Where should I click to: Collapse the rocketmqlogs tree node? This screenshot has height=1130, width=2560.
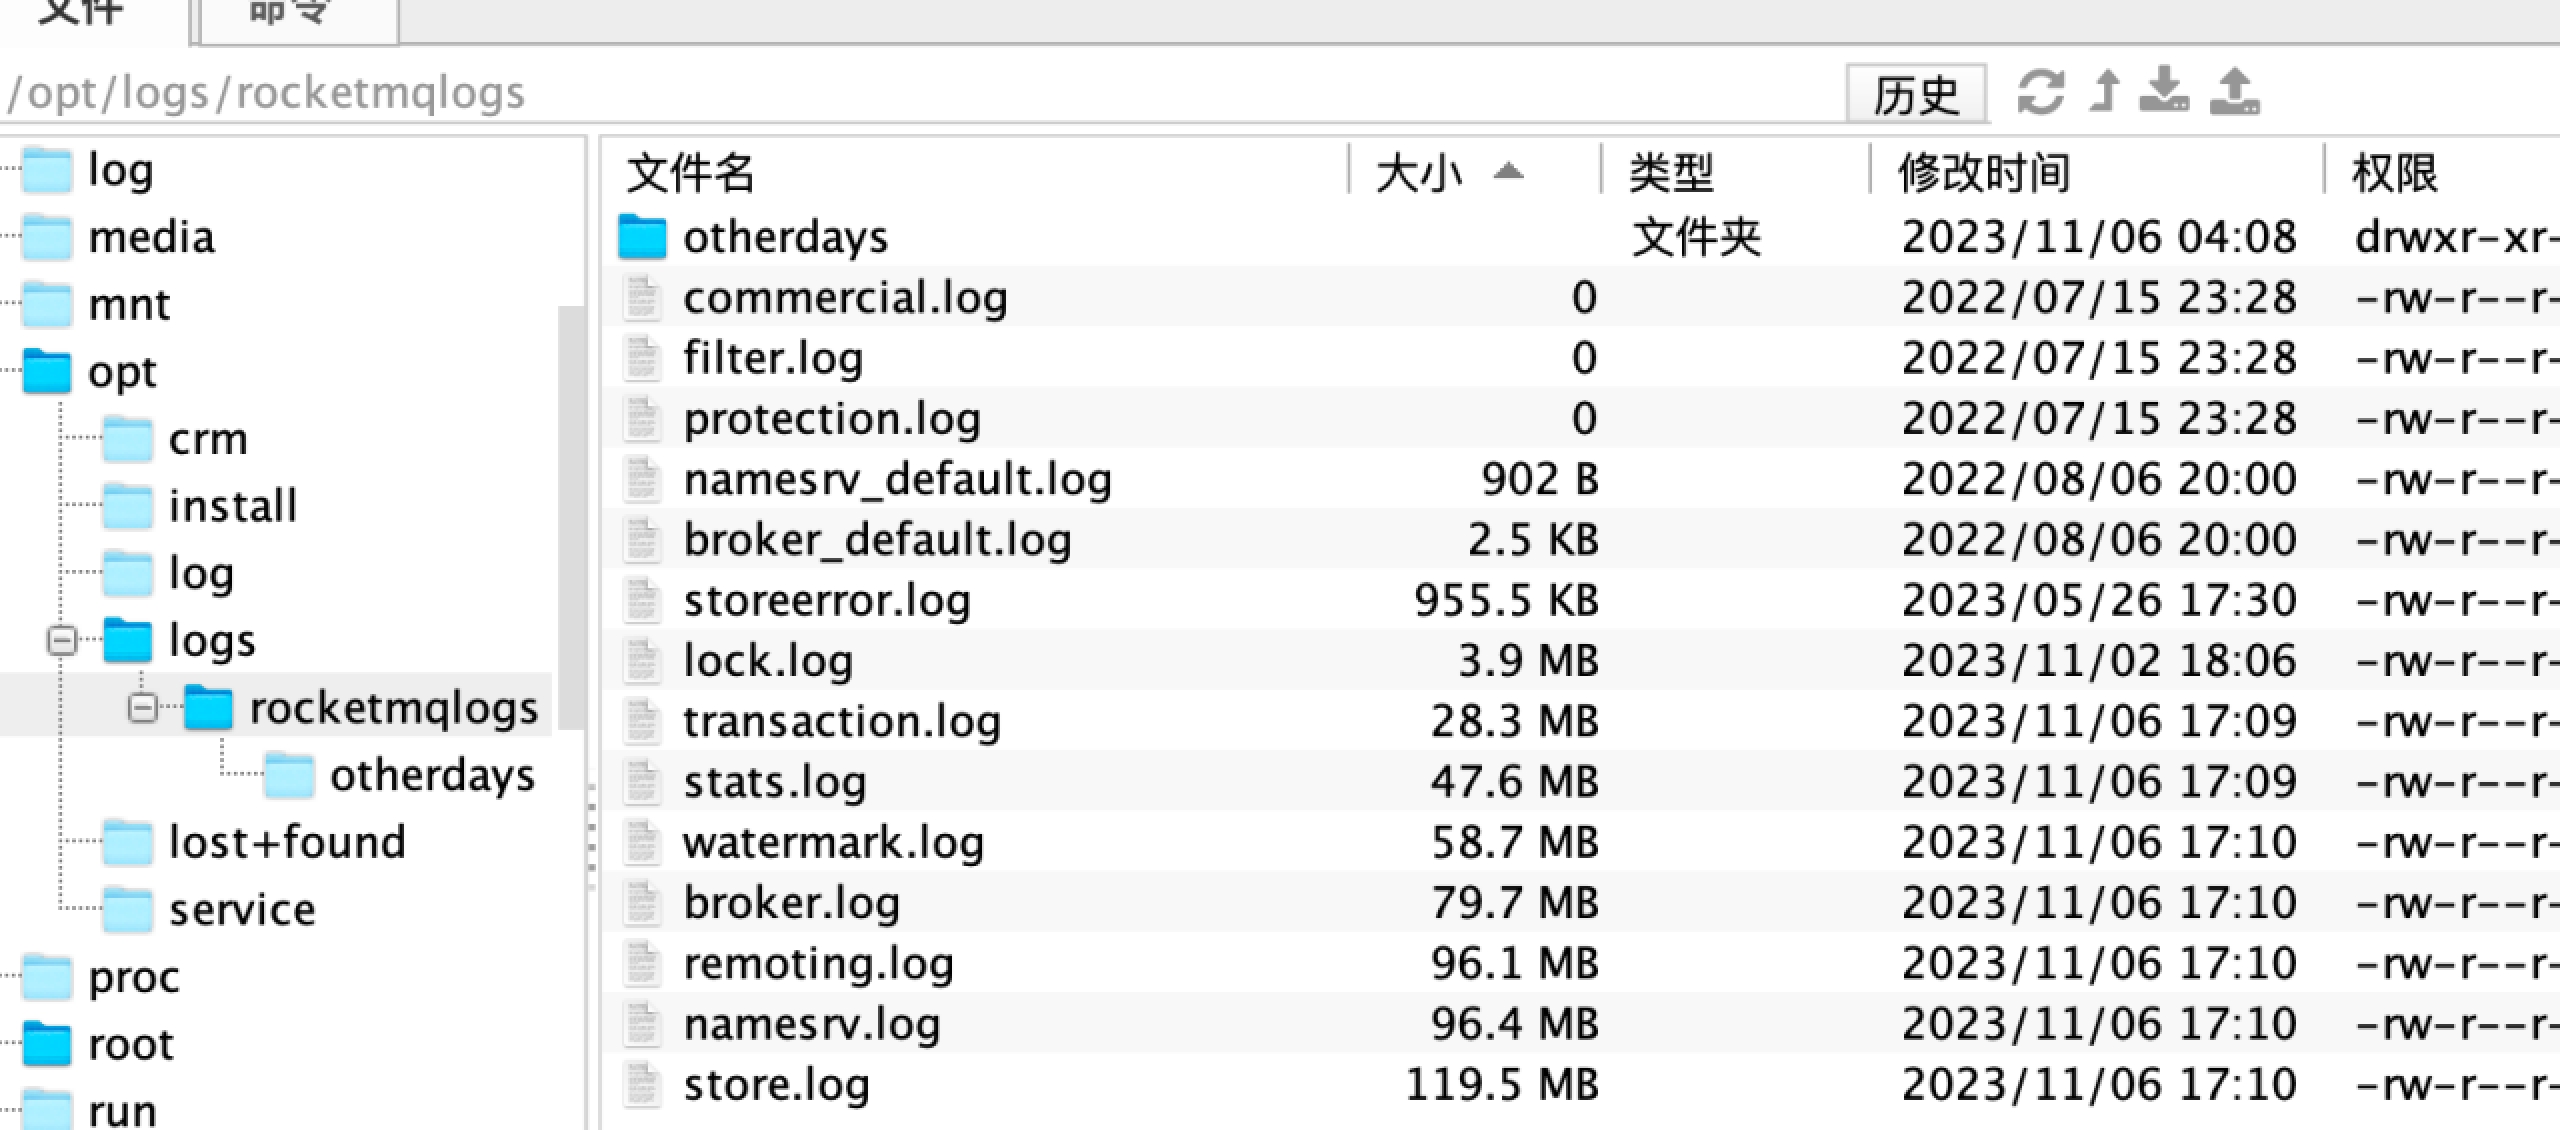[x=140, y=709]
